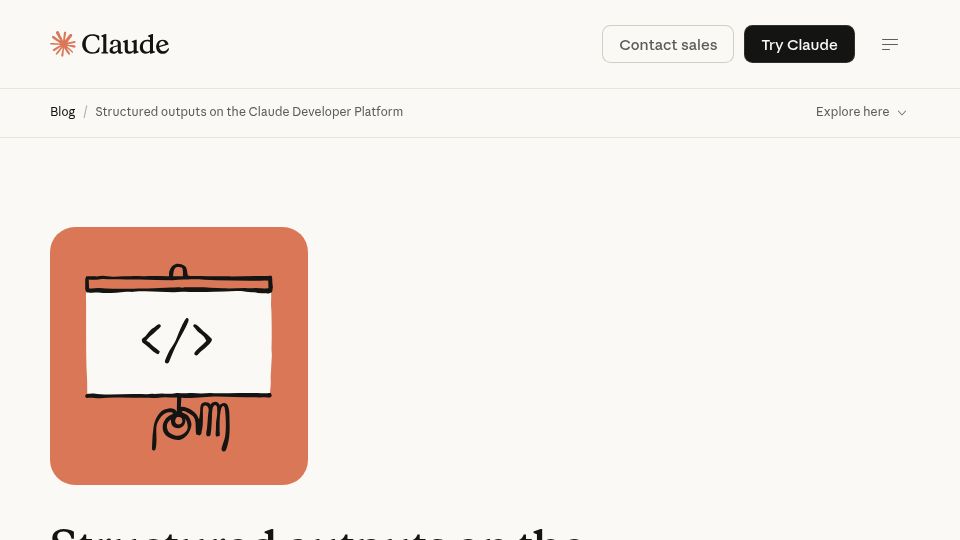960x540 pixels.
Task: Click the Claude logo in the header
Action: tap(110, 44)
